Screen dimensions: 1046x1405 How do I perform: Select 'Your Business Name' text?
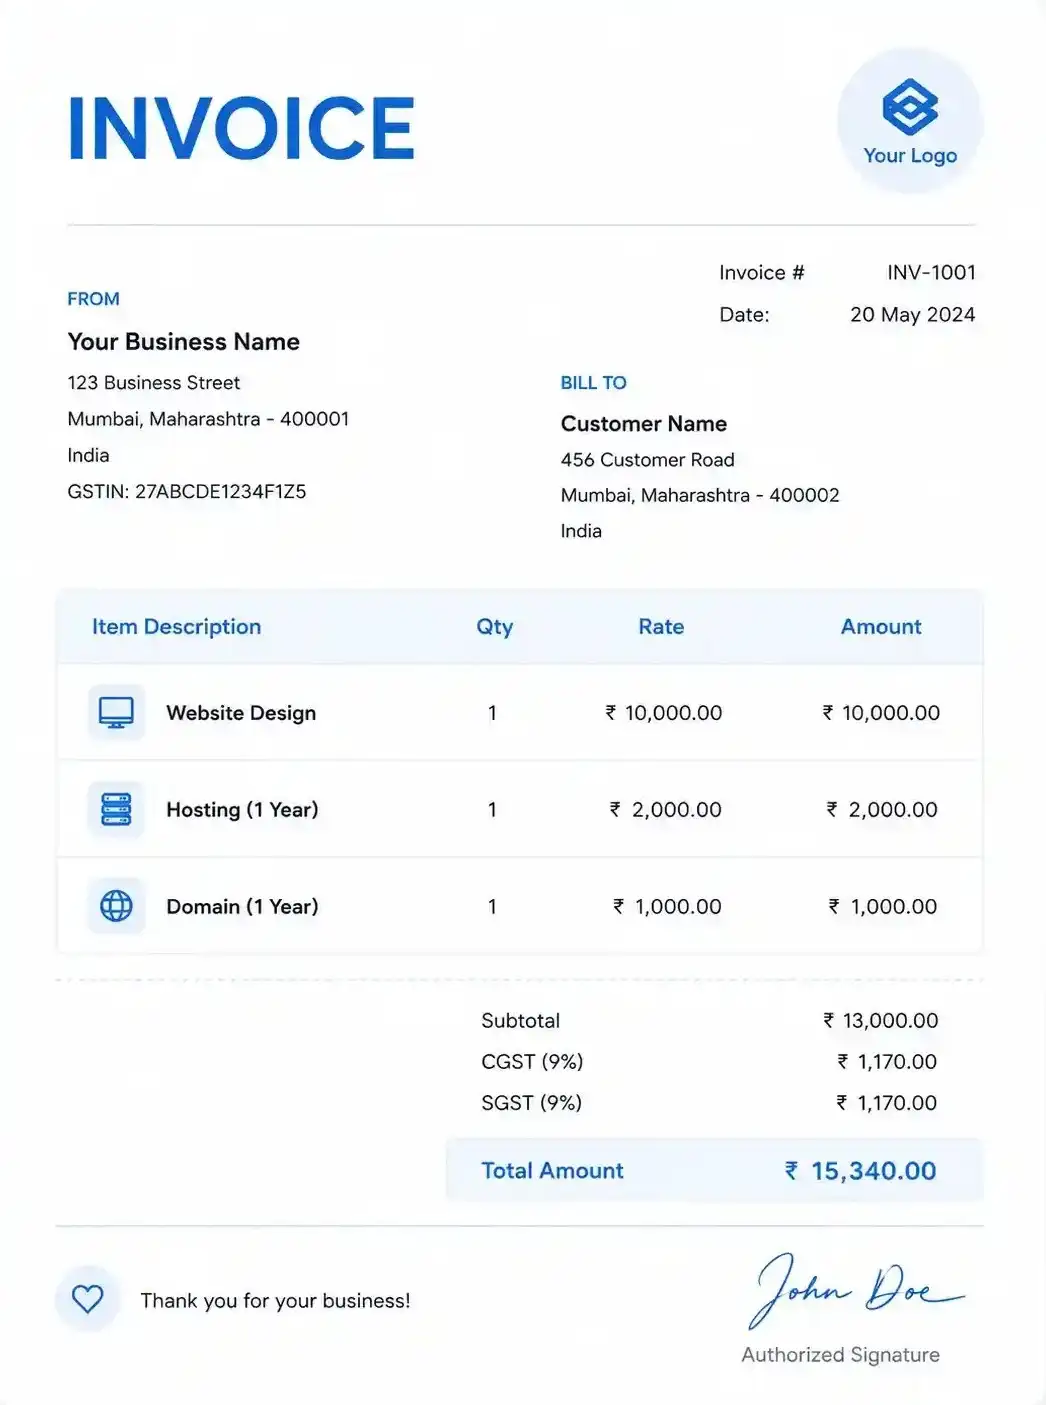click(183, 342)
